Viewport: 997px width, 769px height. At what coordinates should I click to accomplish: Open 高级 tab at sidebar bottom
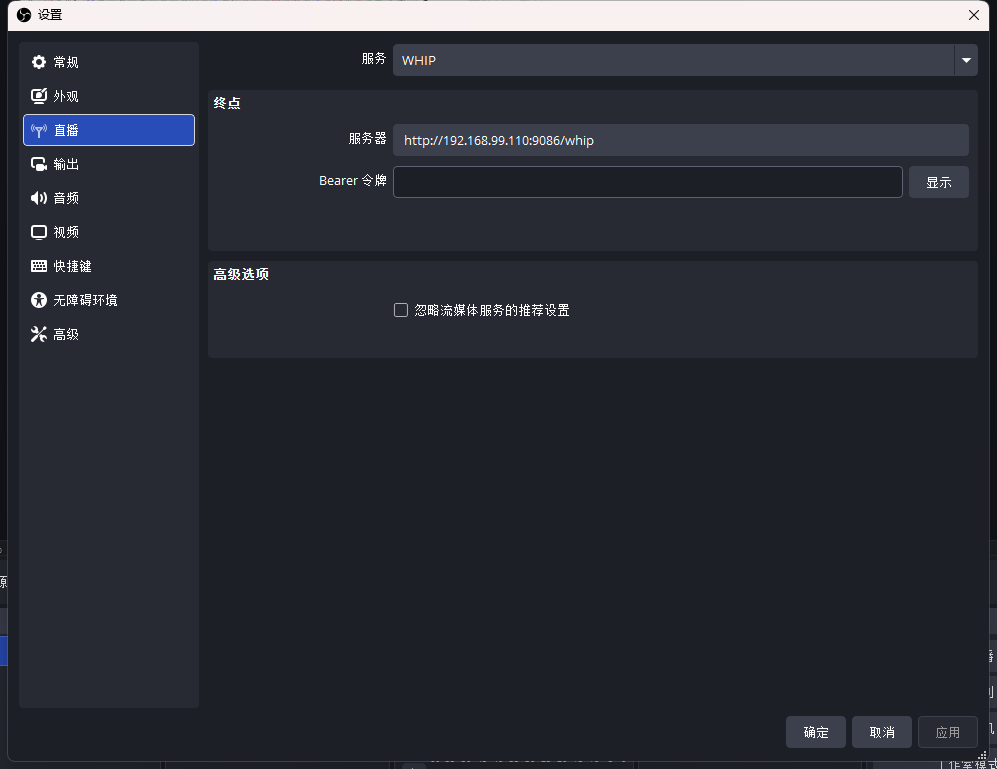coord(108,333)
